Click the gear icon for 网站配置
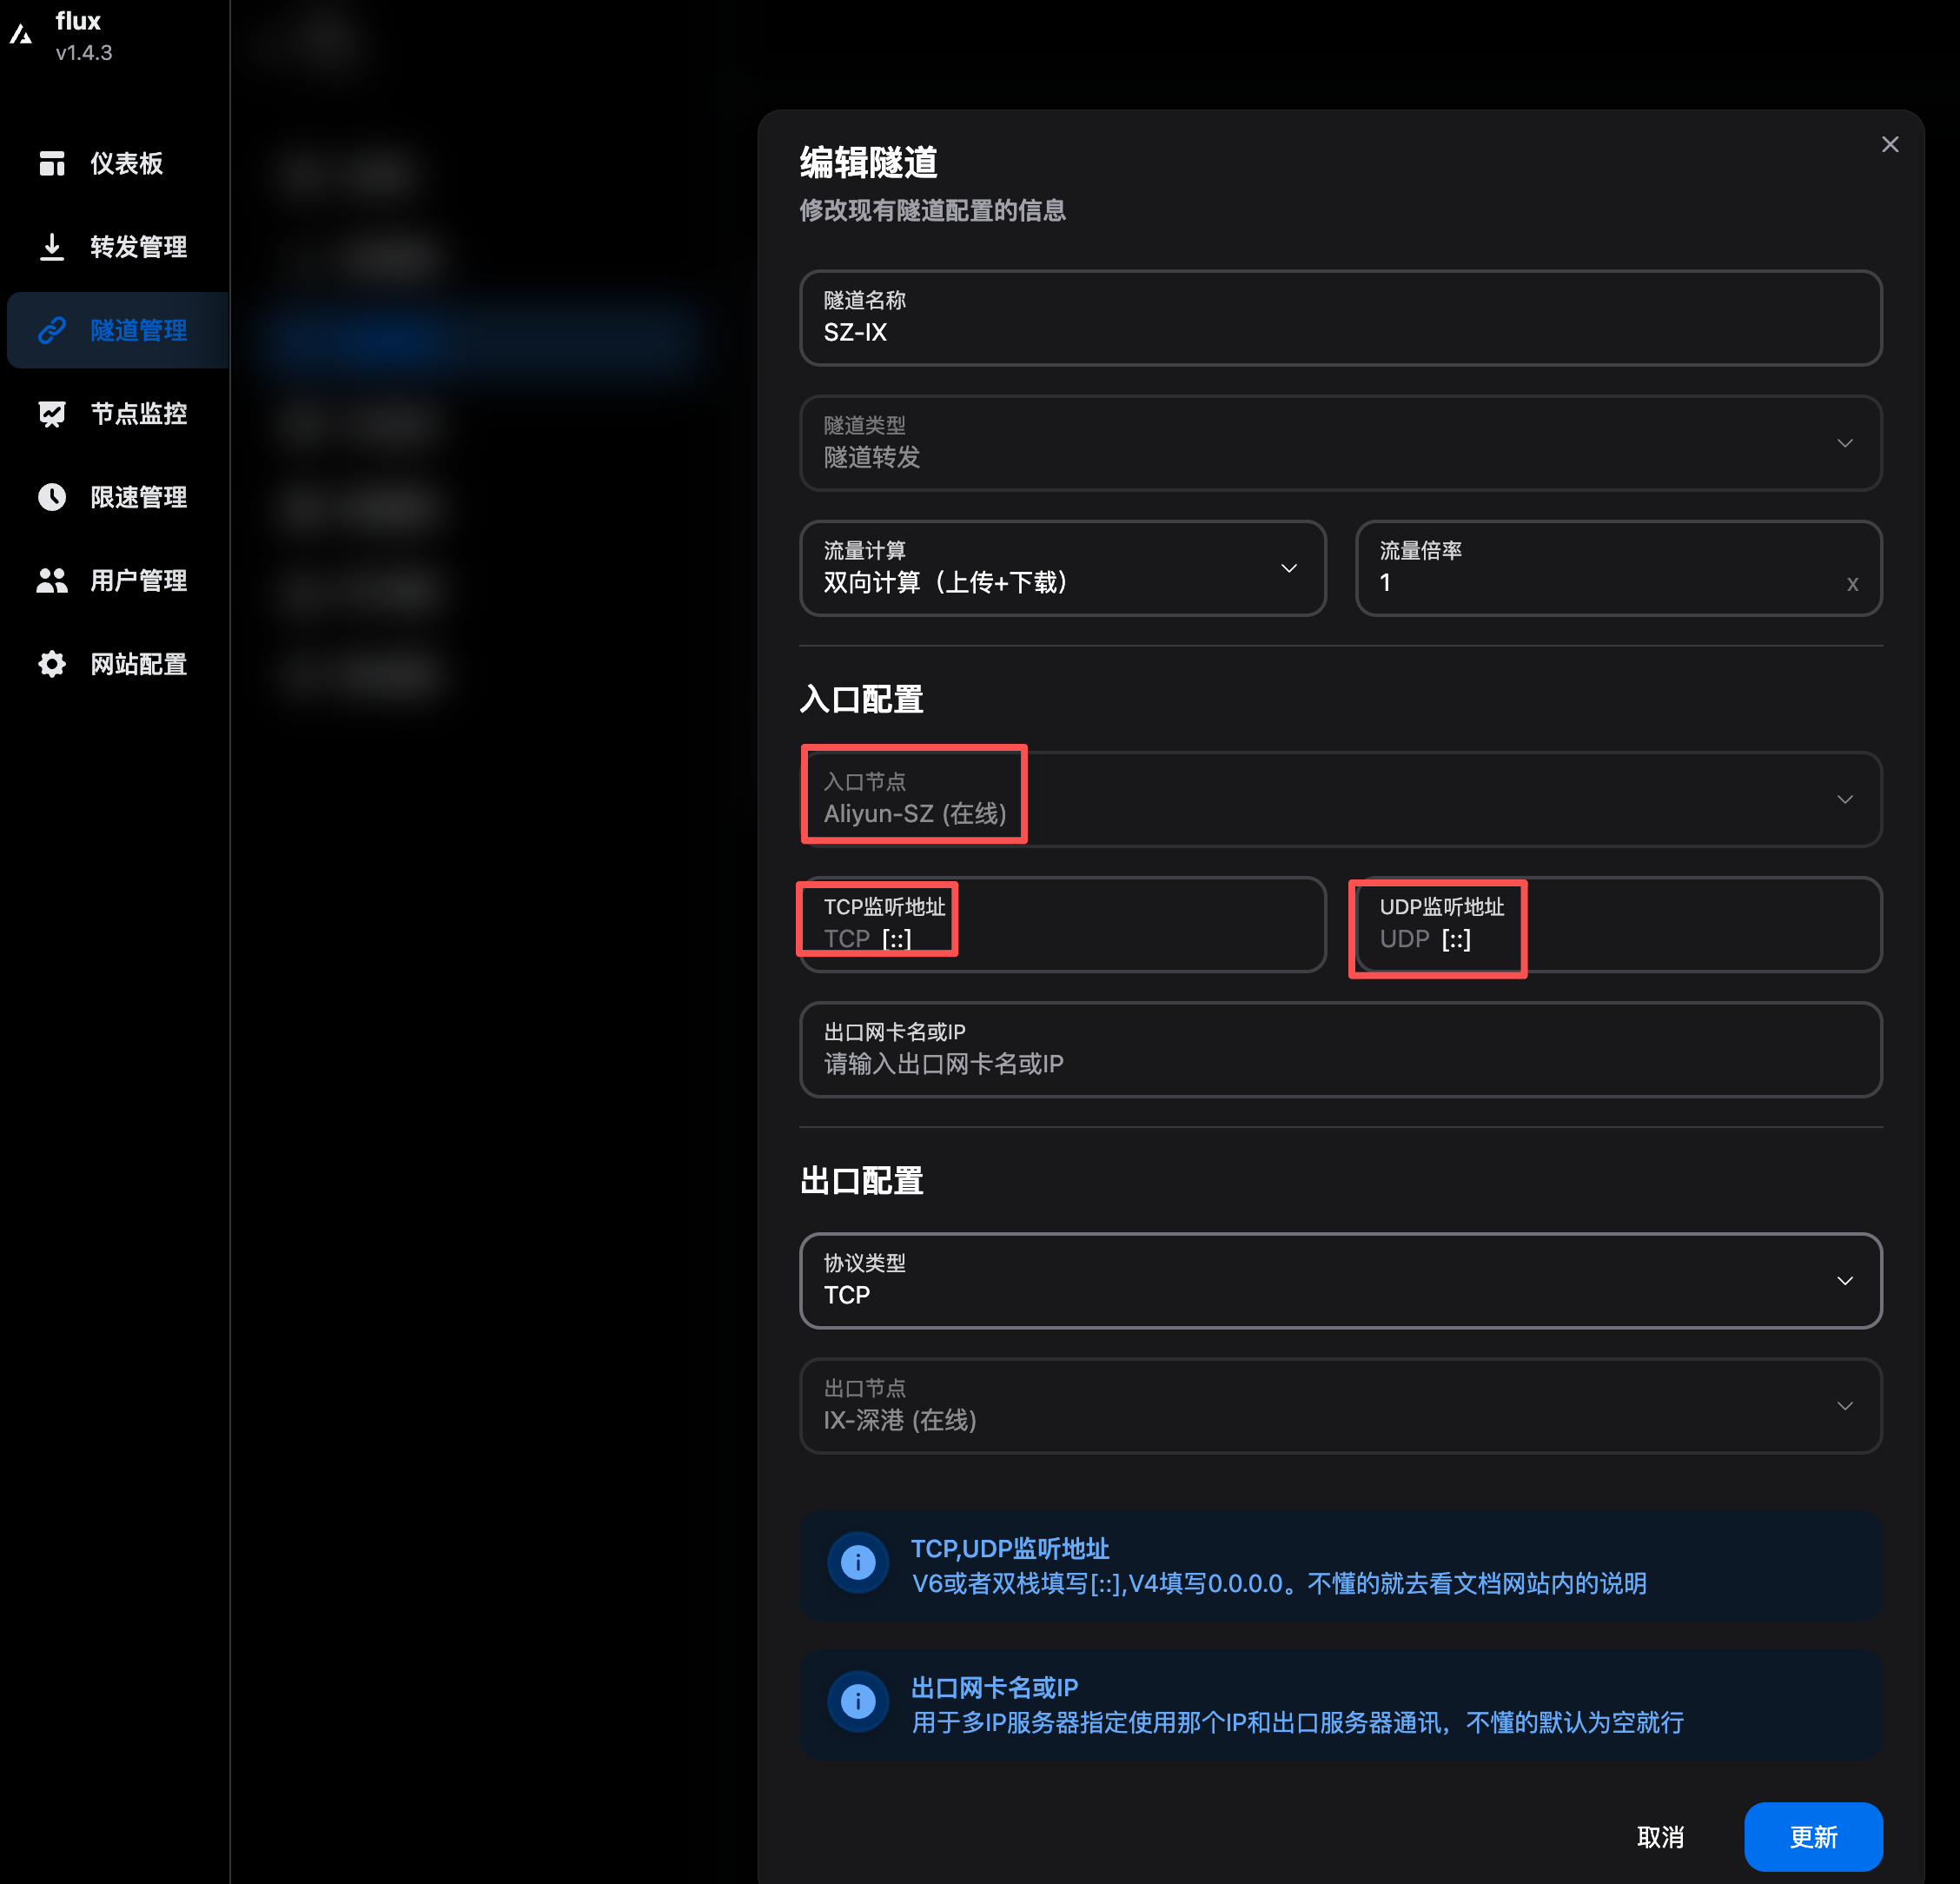The width and height of the screenshot is (1960, 1884). click(52, 664)
